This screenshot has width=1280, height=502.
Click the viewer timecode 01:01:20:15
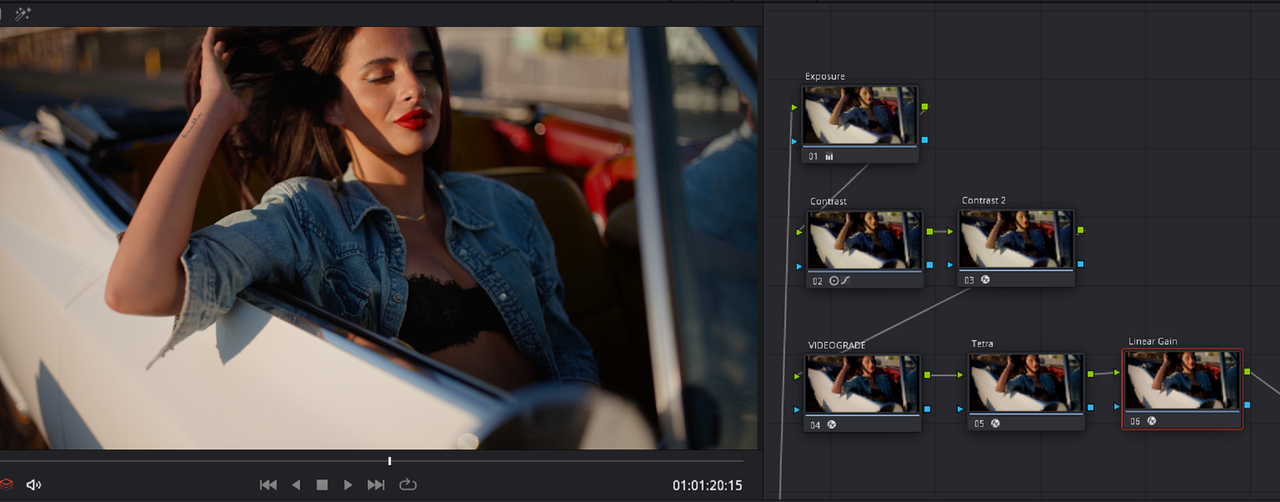click(707, 486)
